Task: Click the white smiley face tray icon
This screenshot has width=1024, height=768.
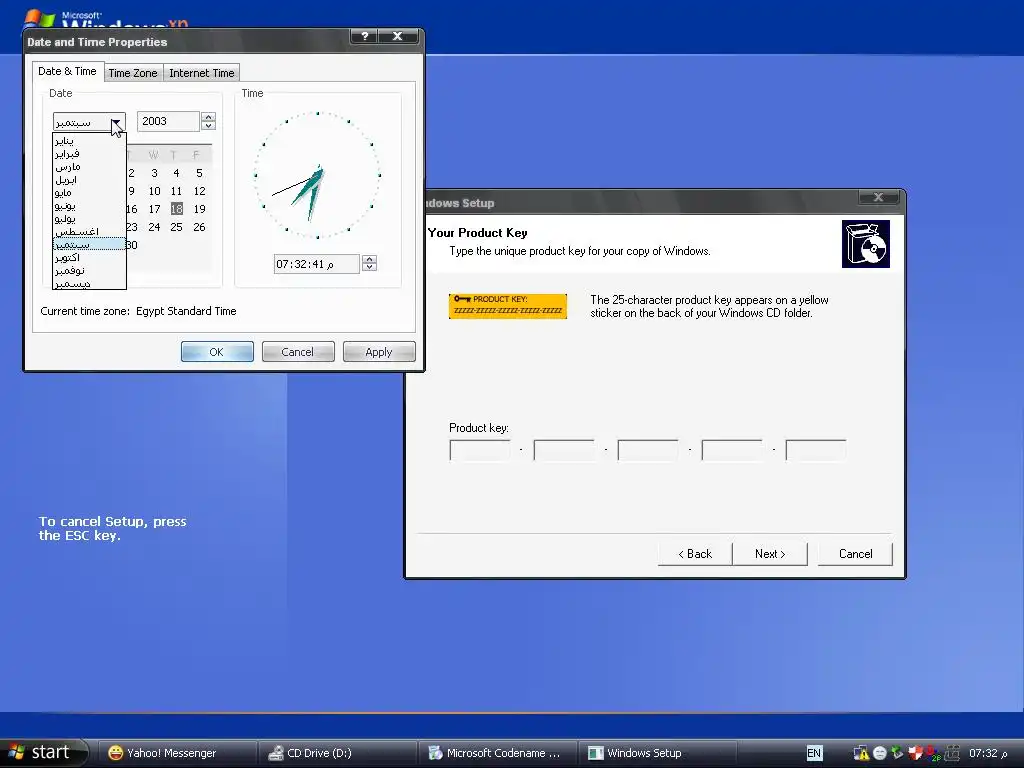Action: [880, 753]
